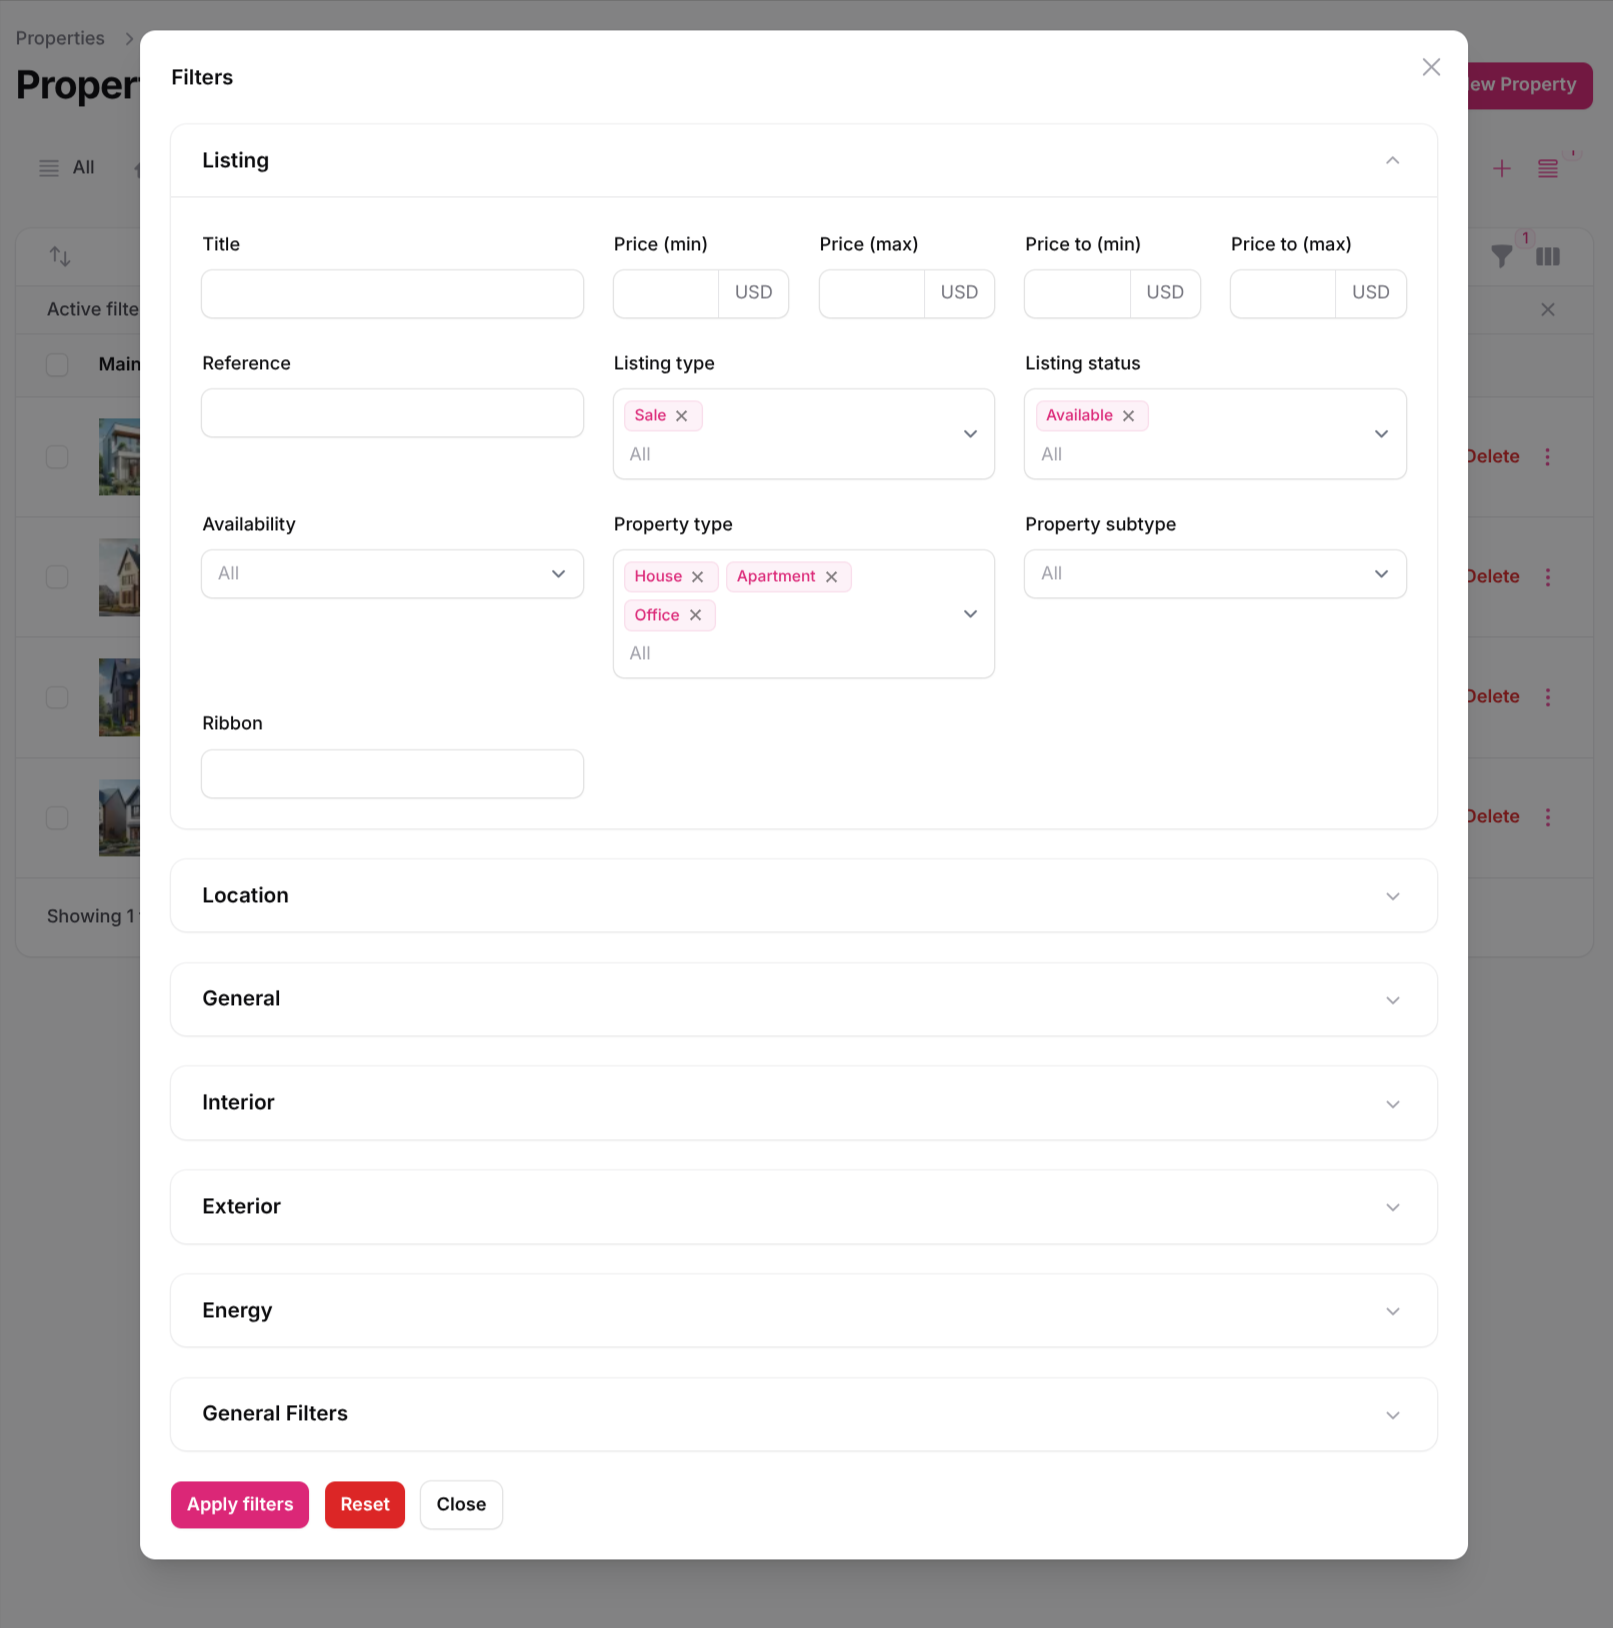Remove the Office property type tag

[x=696, y=615]
